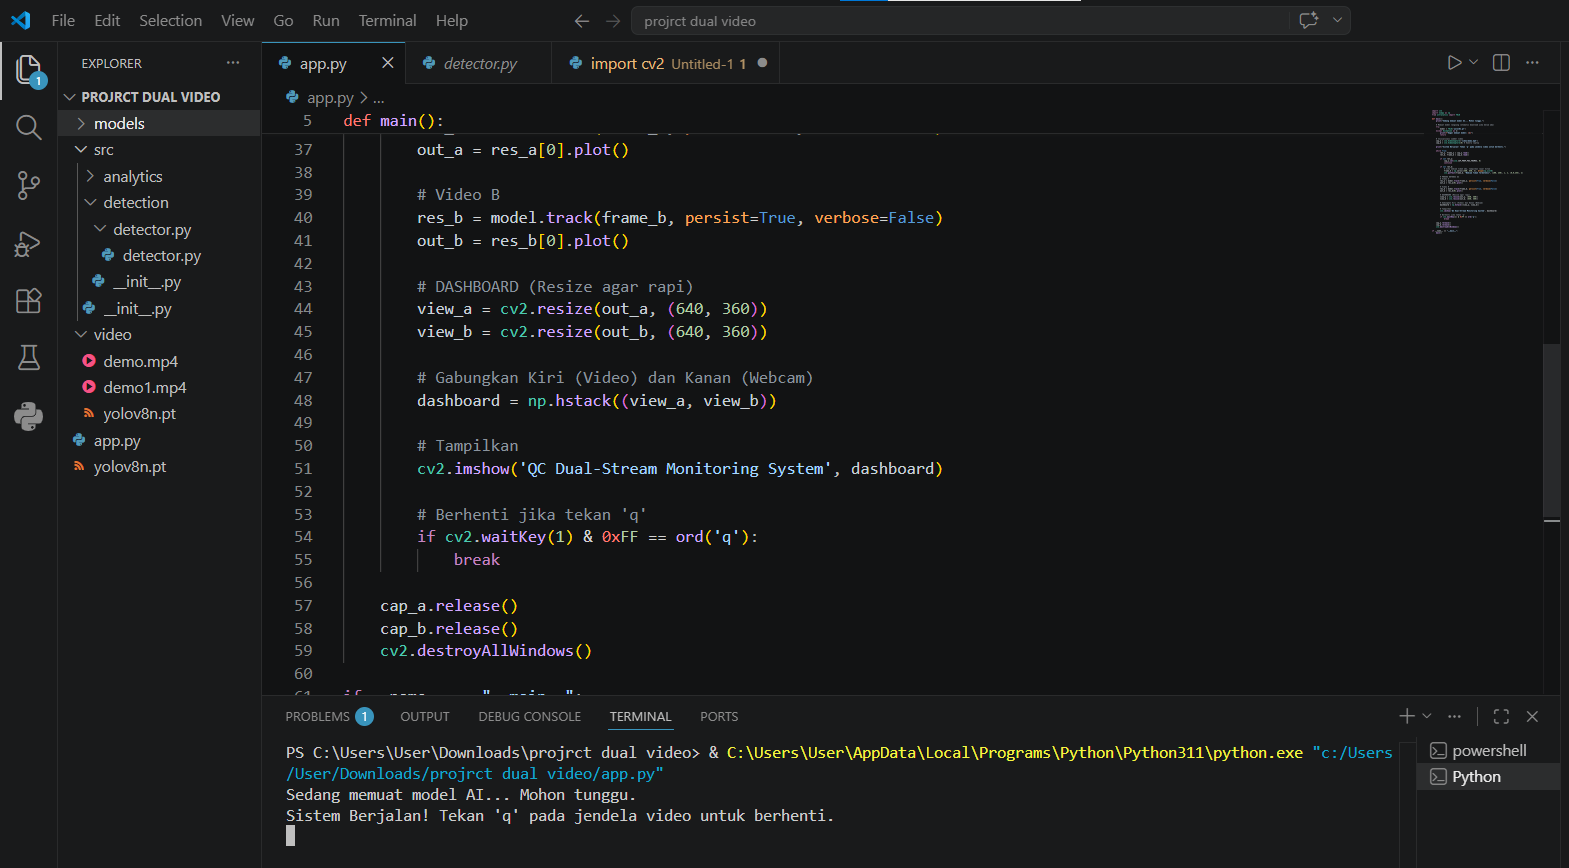Switch to the PROBLEMS panel tab

[x=328, y=716]
